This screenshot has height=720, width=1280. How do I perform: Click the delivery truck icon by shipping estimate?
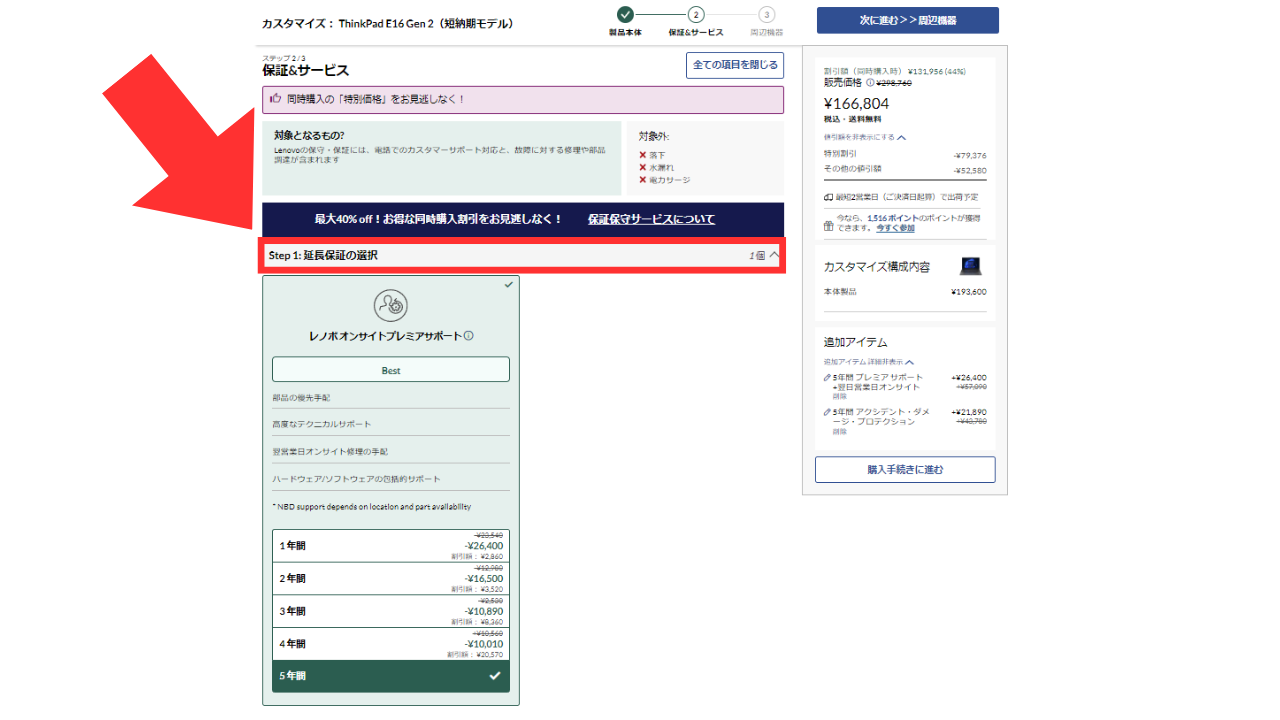[828, 197]
